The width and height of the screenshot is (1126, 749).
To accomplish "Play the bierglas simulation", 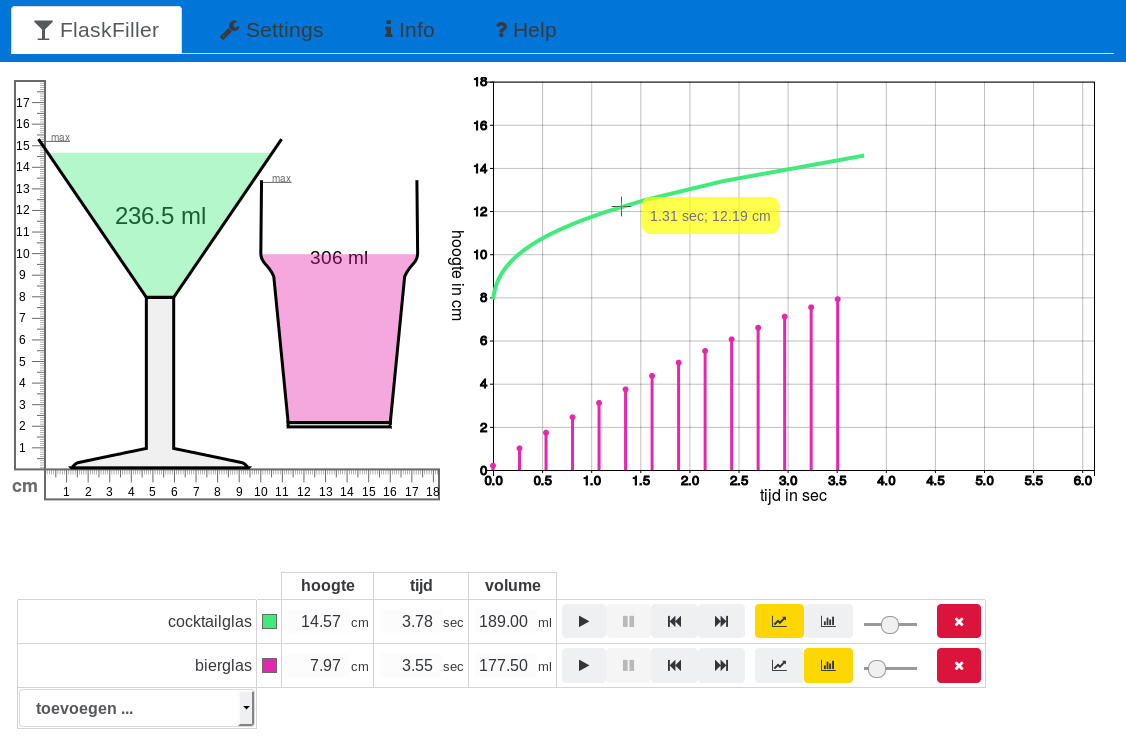I will coord(583,665).
